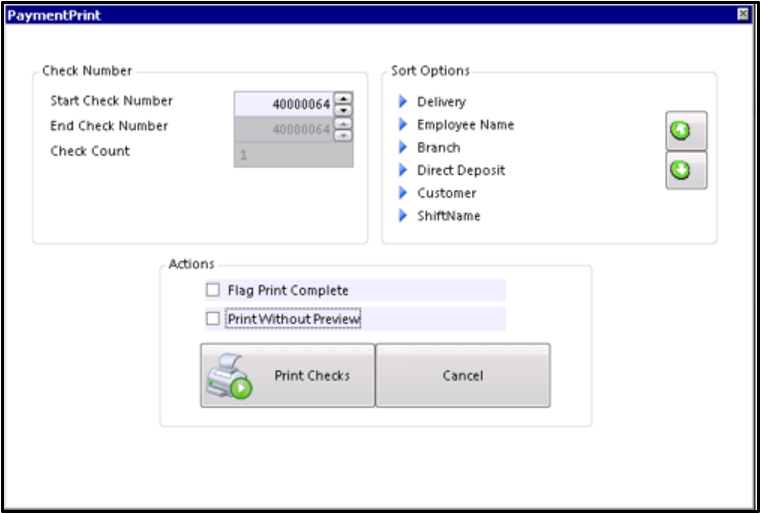The height and width of the screenshot is (514, 760).
Task: Enable the Flag Print Complete checkbox
Action: (x=213, y=290)
